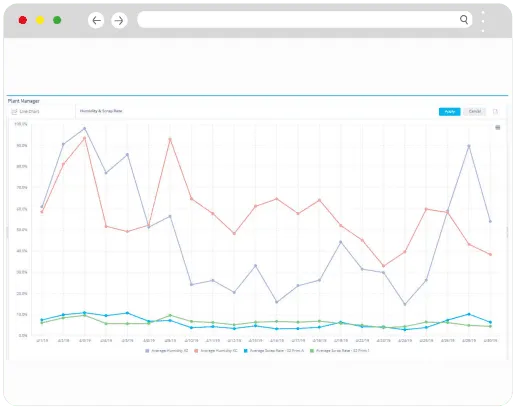Go back using the browser back arrow
The height and width of the screenshot is (409, 516).
pyautogui.click(x=96, y=20)
